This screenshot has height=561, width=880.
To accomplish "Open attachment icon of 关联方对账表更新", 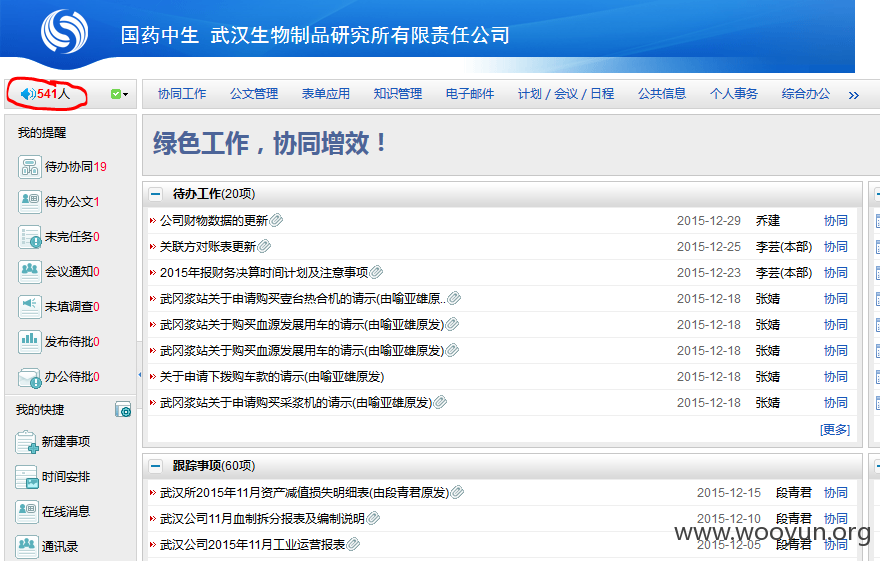I will point(264,246).
